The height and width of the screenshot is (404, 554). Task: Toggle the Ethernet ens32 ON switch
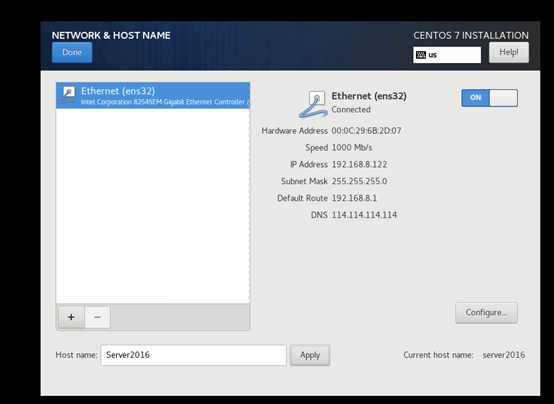489,98
